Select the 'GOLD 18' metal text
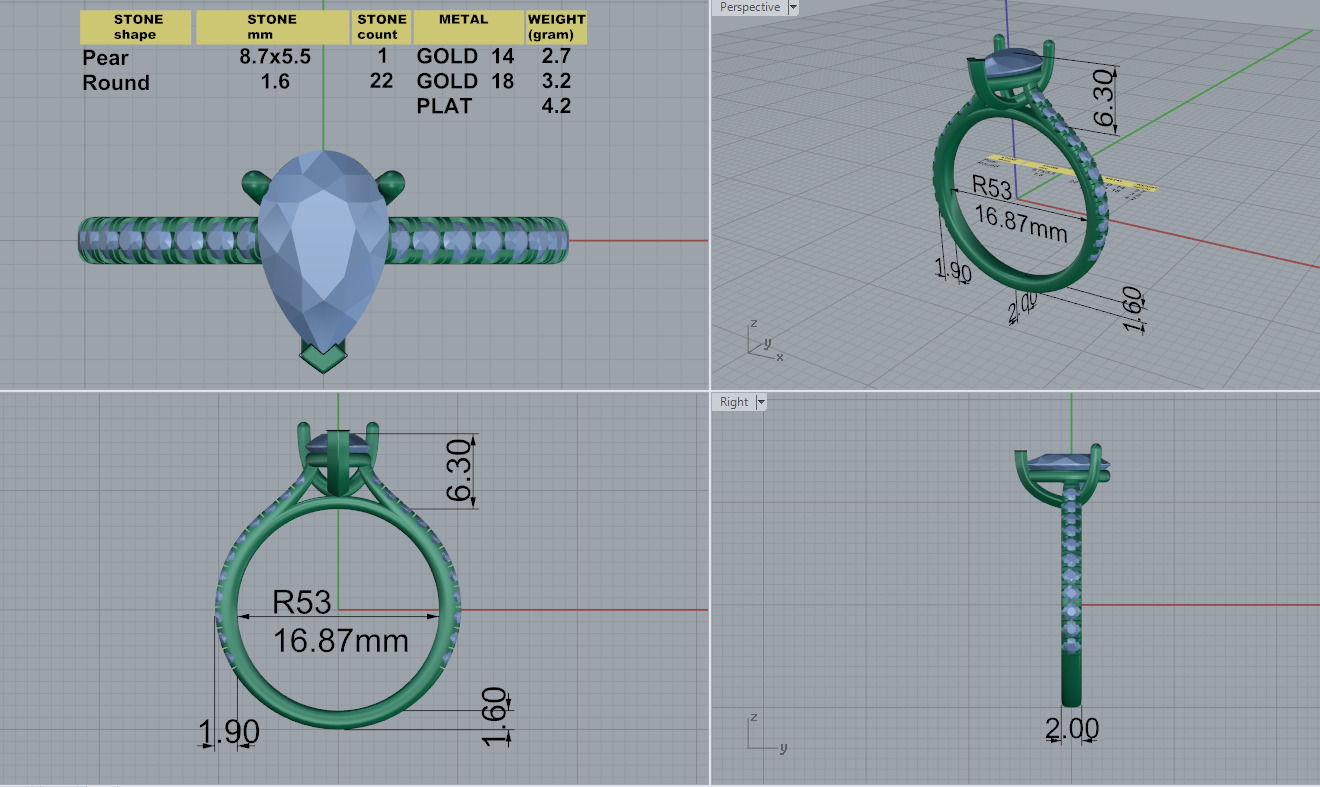Screen dimensions: 1320x787 466,81
